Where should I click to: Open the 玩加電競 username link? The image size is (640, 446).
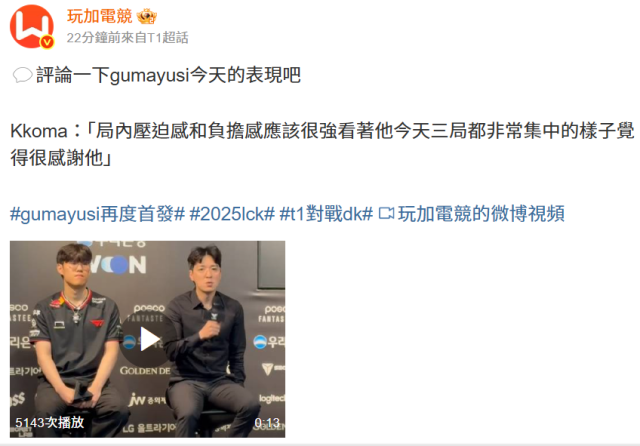(x=100, y=16)
